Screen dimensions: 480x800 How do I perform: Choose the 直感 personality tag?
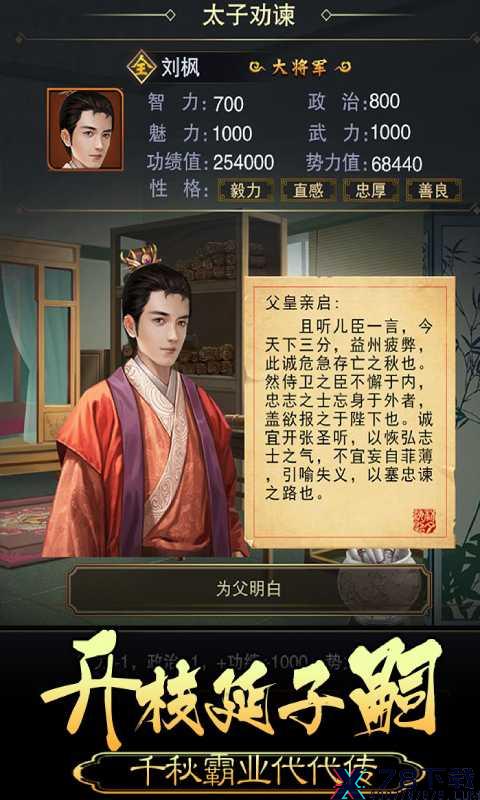pos(309,190)
